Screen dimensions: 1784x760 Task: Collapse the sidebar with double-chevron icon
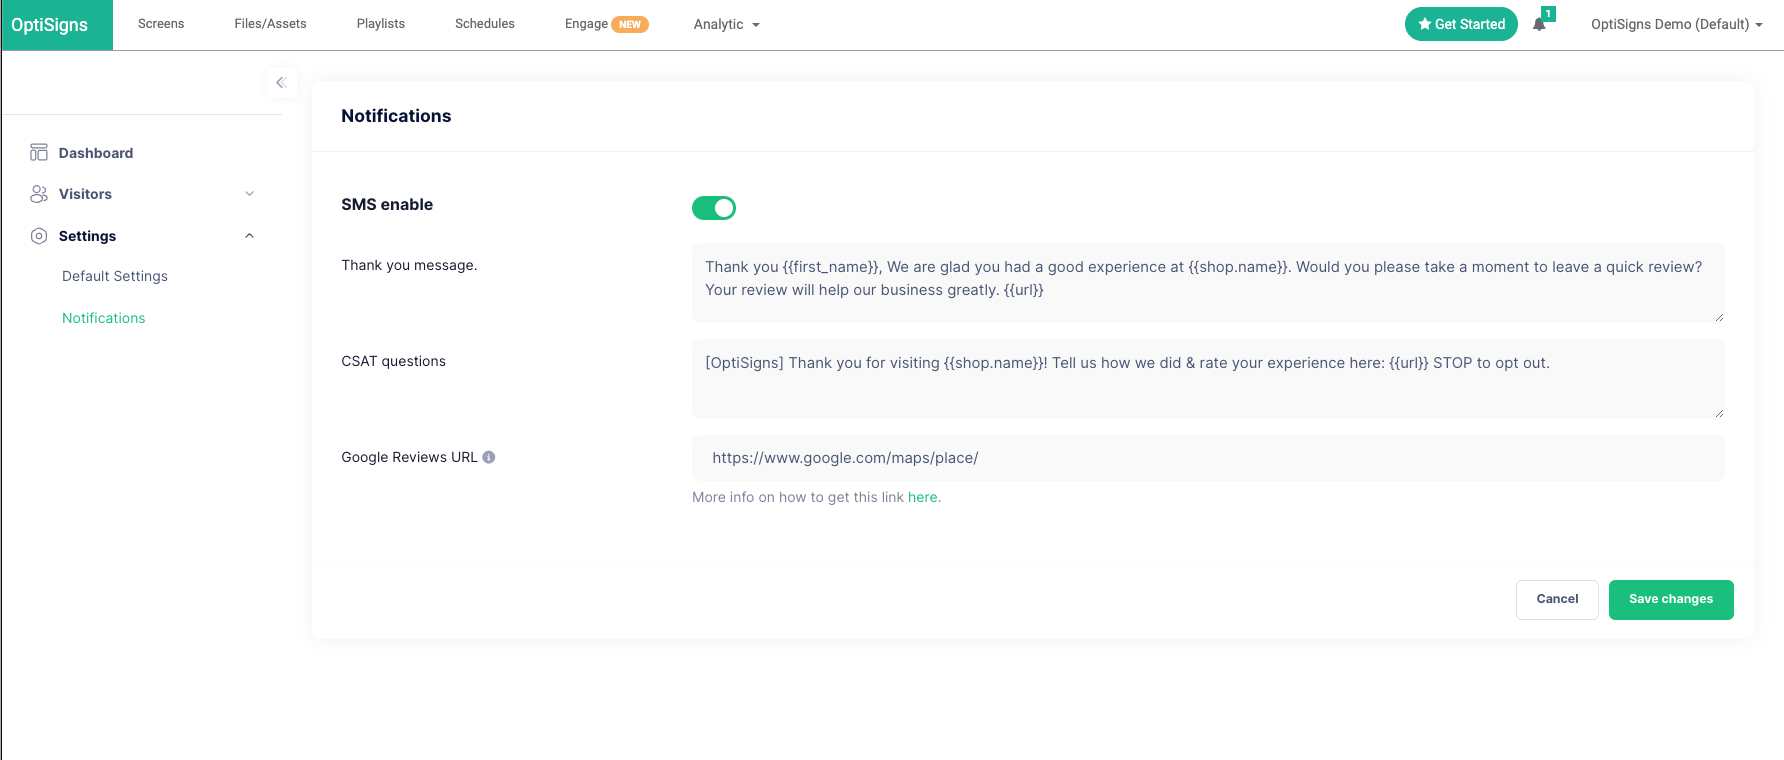281,83
